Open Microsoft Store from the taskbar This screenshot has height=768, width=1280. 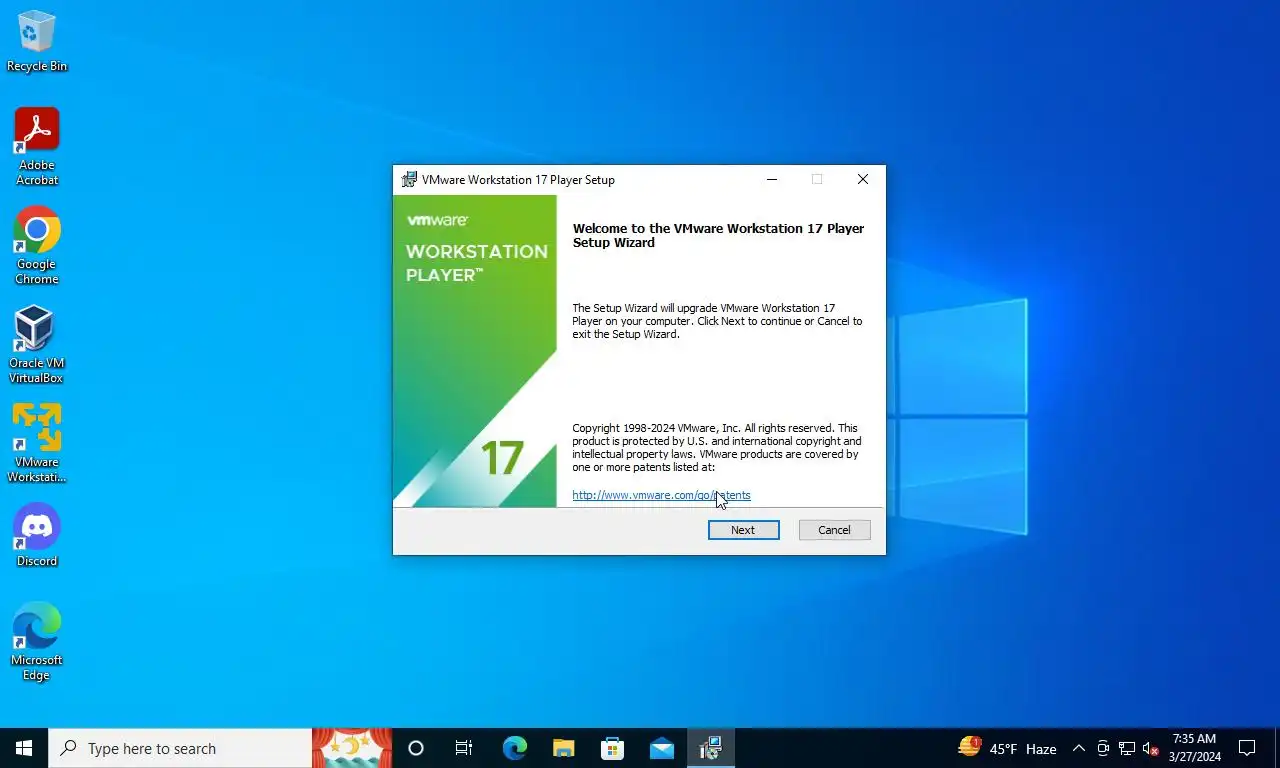pos(612,748)
